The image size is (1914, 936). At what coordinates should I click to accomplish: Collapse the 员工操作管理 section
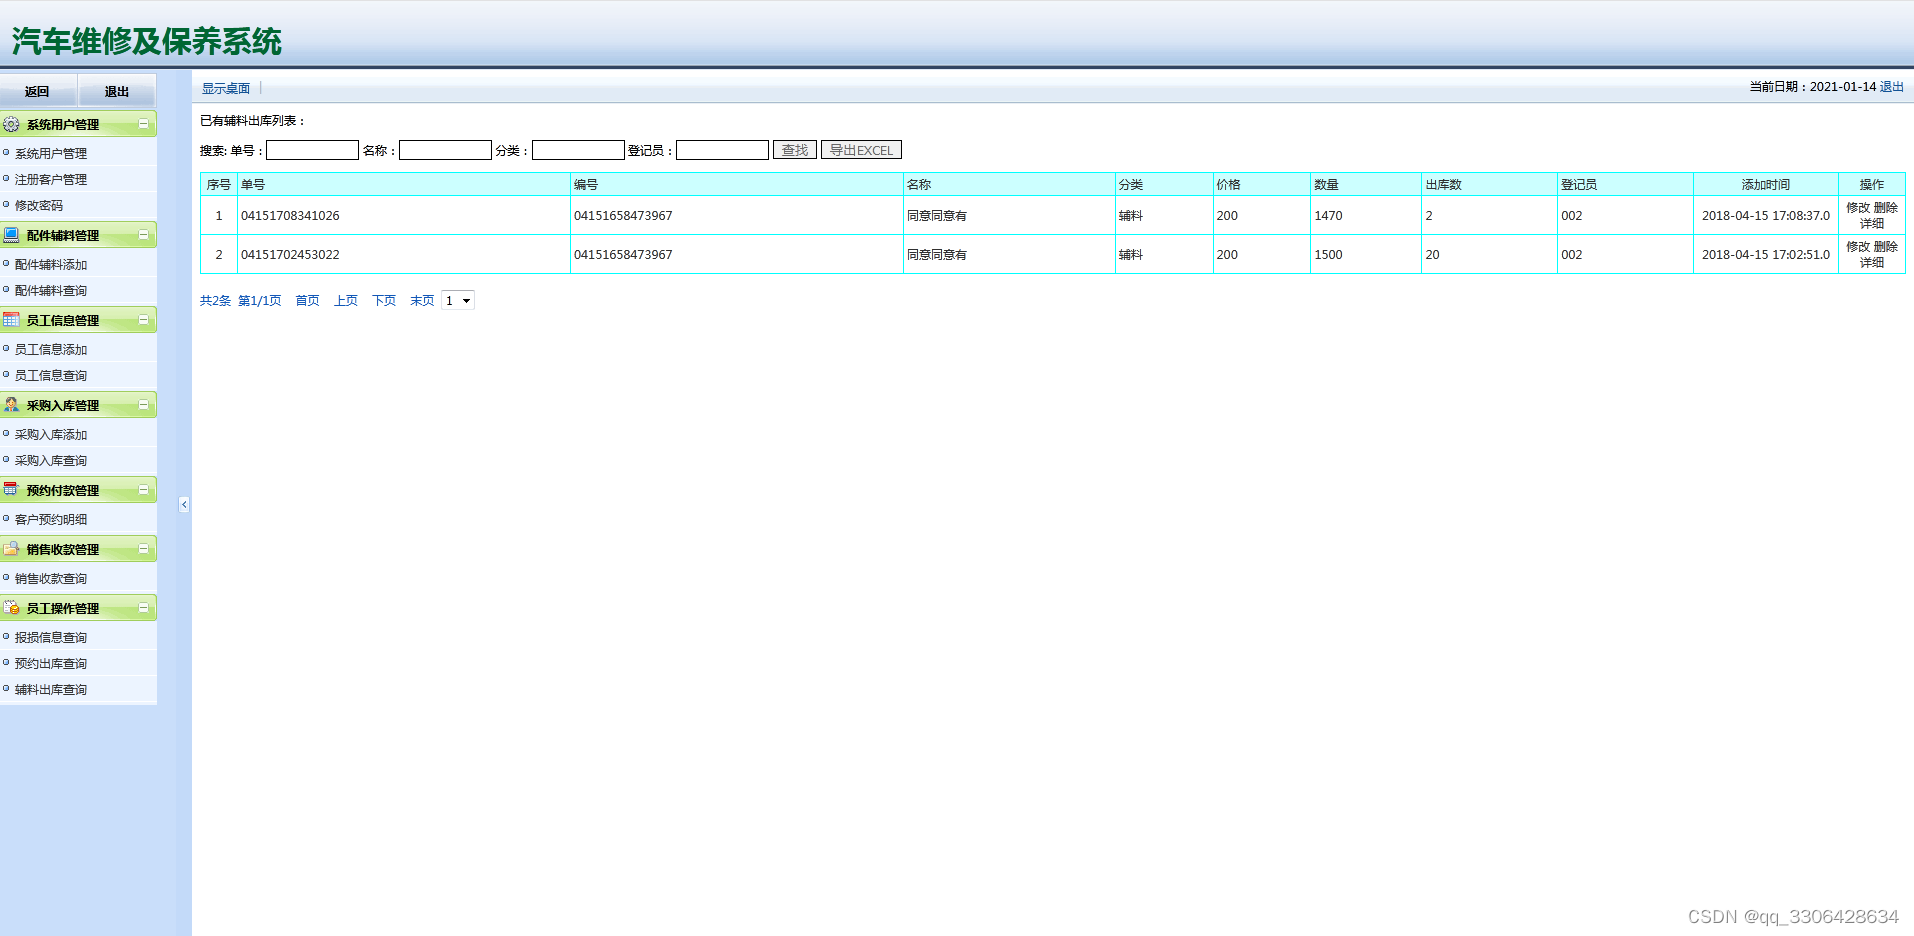click(x=143, y=608)
